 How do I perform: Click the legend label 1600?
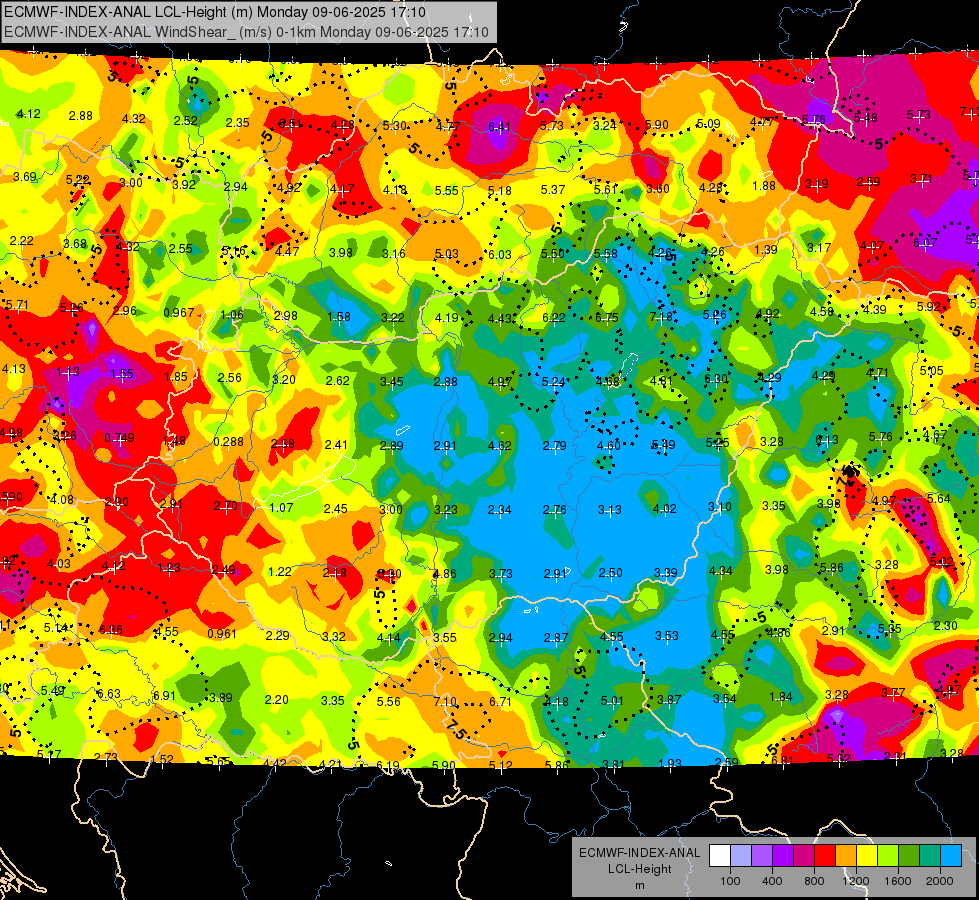pyautogui.click(x=898, y=881)
